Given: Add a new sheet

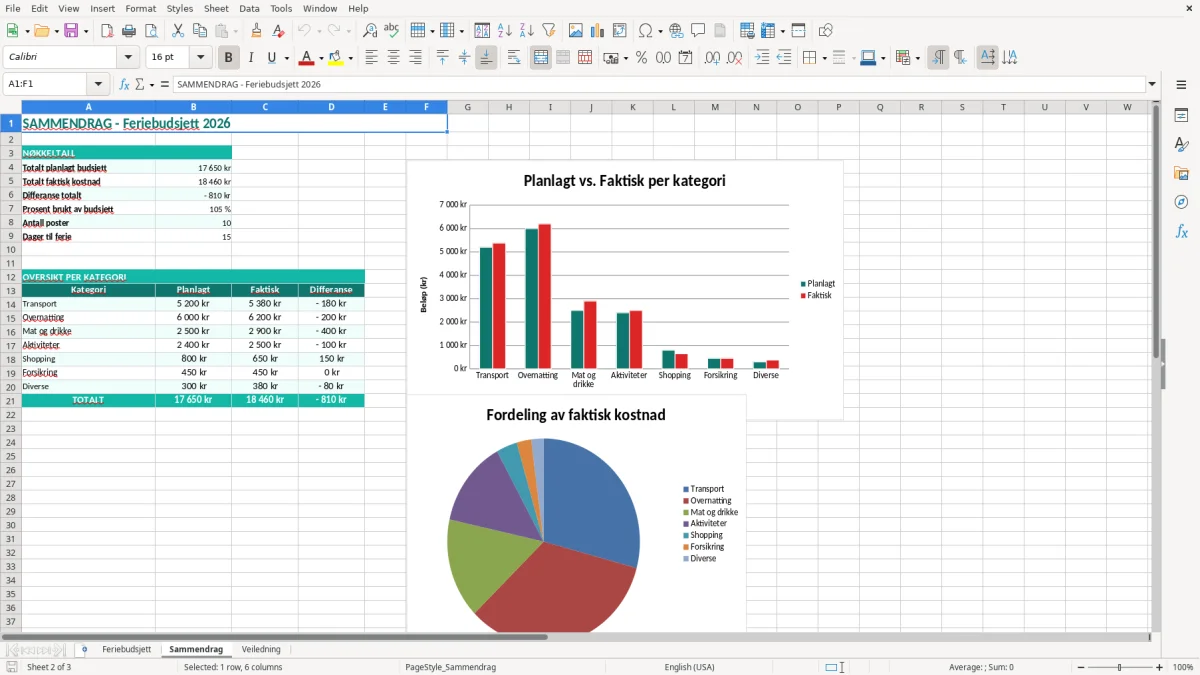Looking at the screenshot, I should pos(84,649).
